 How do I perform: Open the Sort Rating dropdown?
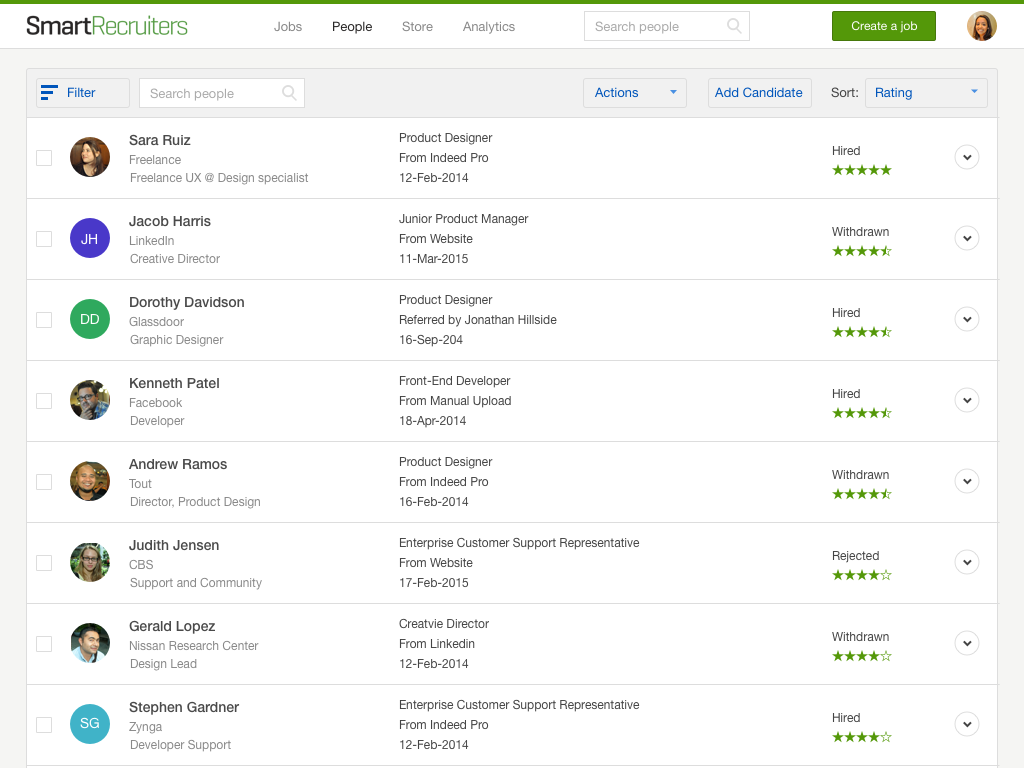[x=926, y=93]
